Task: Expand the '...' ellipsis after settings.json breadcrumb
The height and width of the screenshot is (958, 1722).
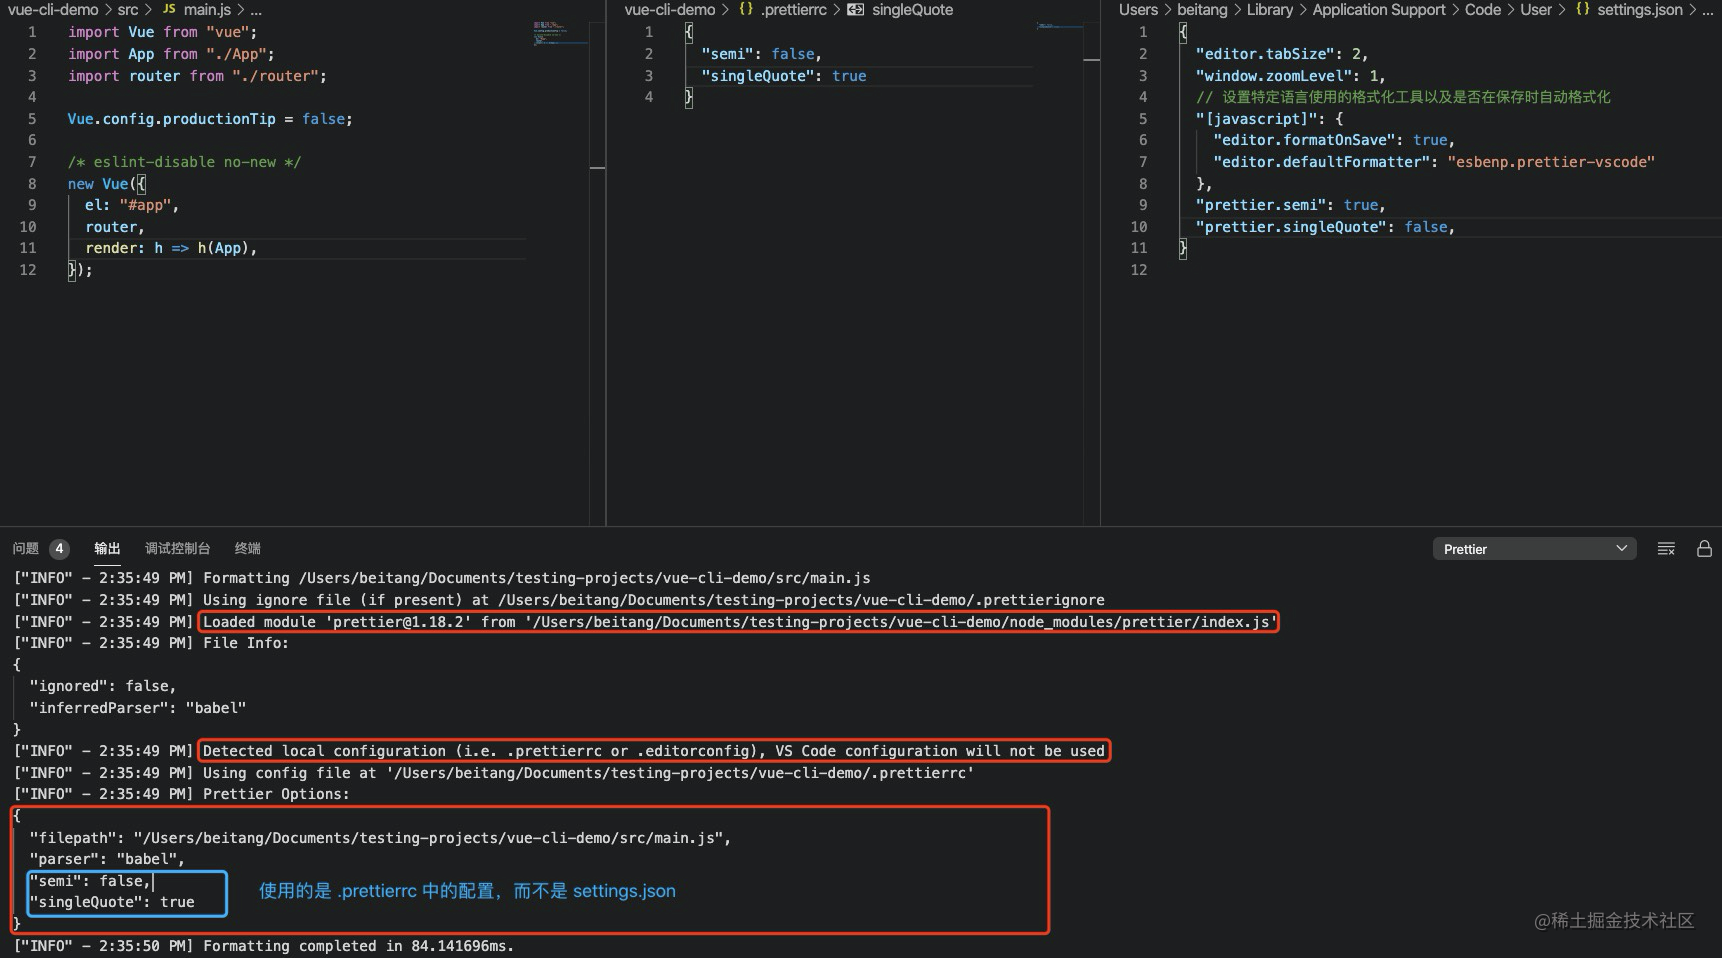Action: (1709, 9)
